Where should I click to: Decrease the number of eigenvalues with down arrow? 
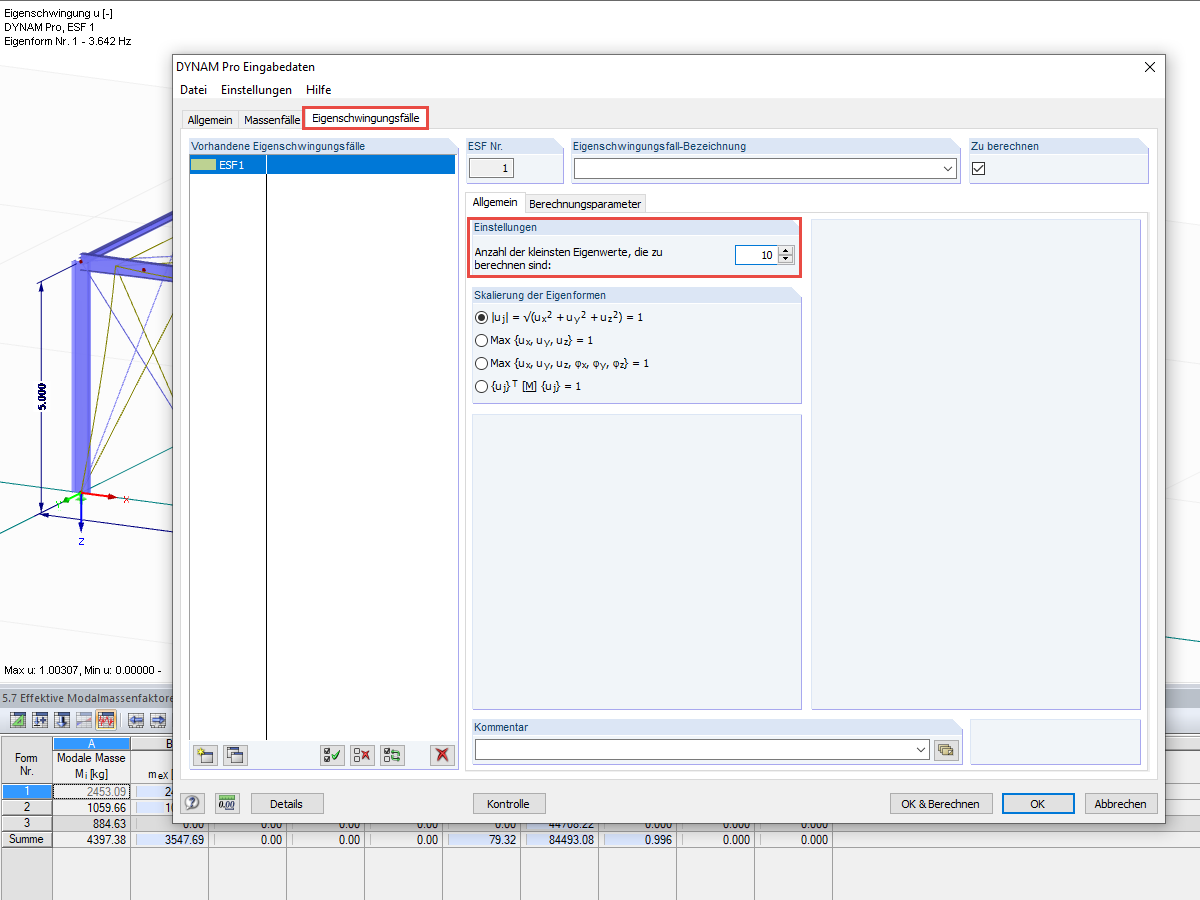785,259
